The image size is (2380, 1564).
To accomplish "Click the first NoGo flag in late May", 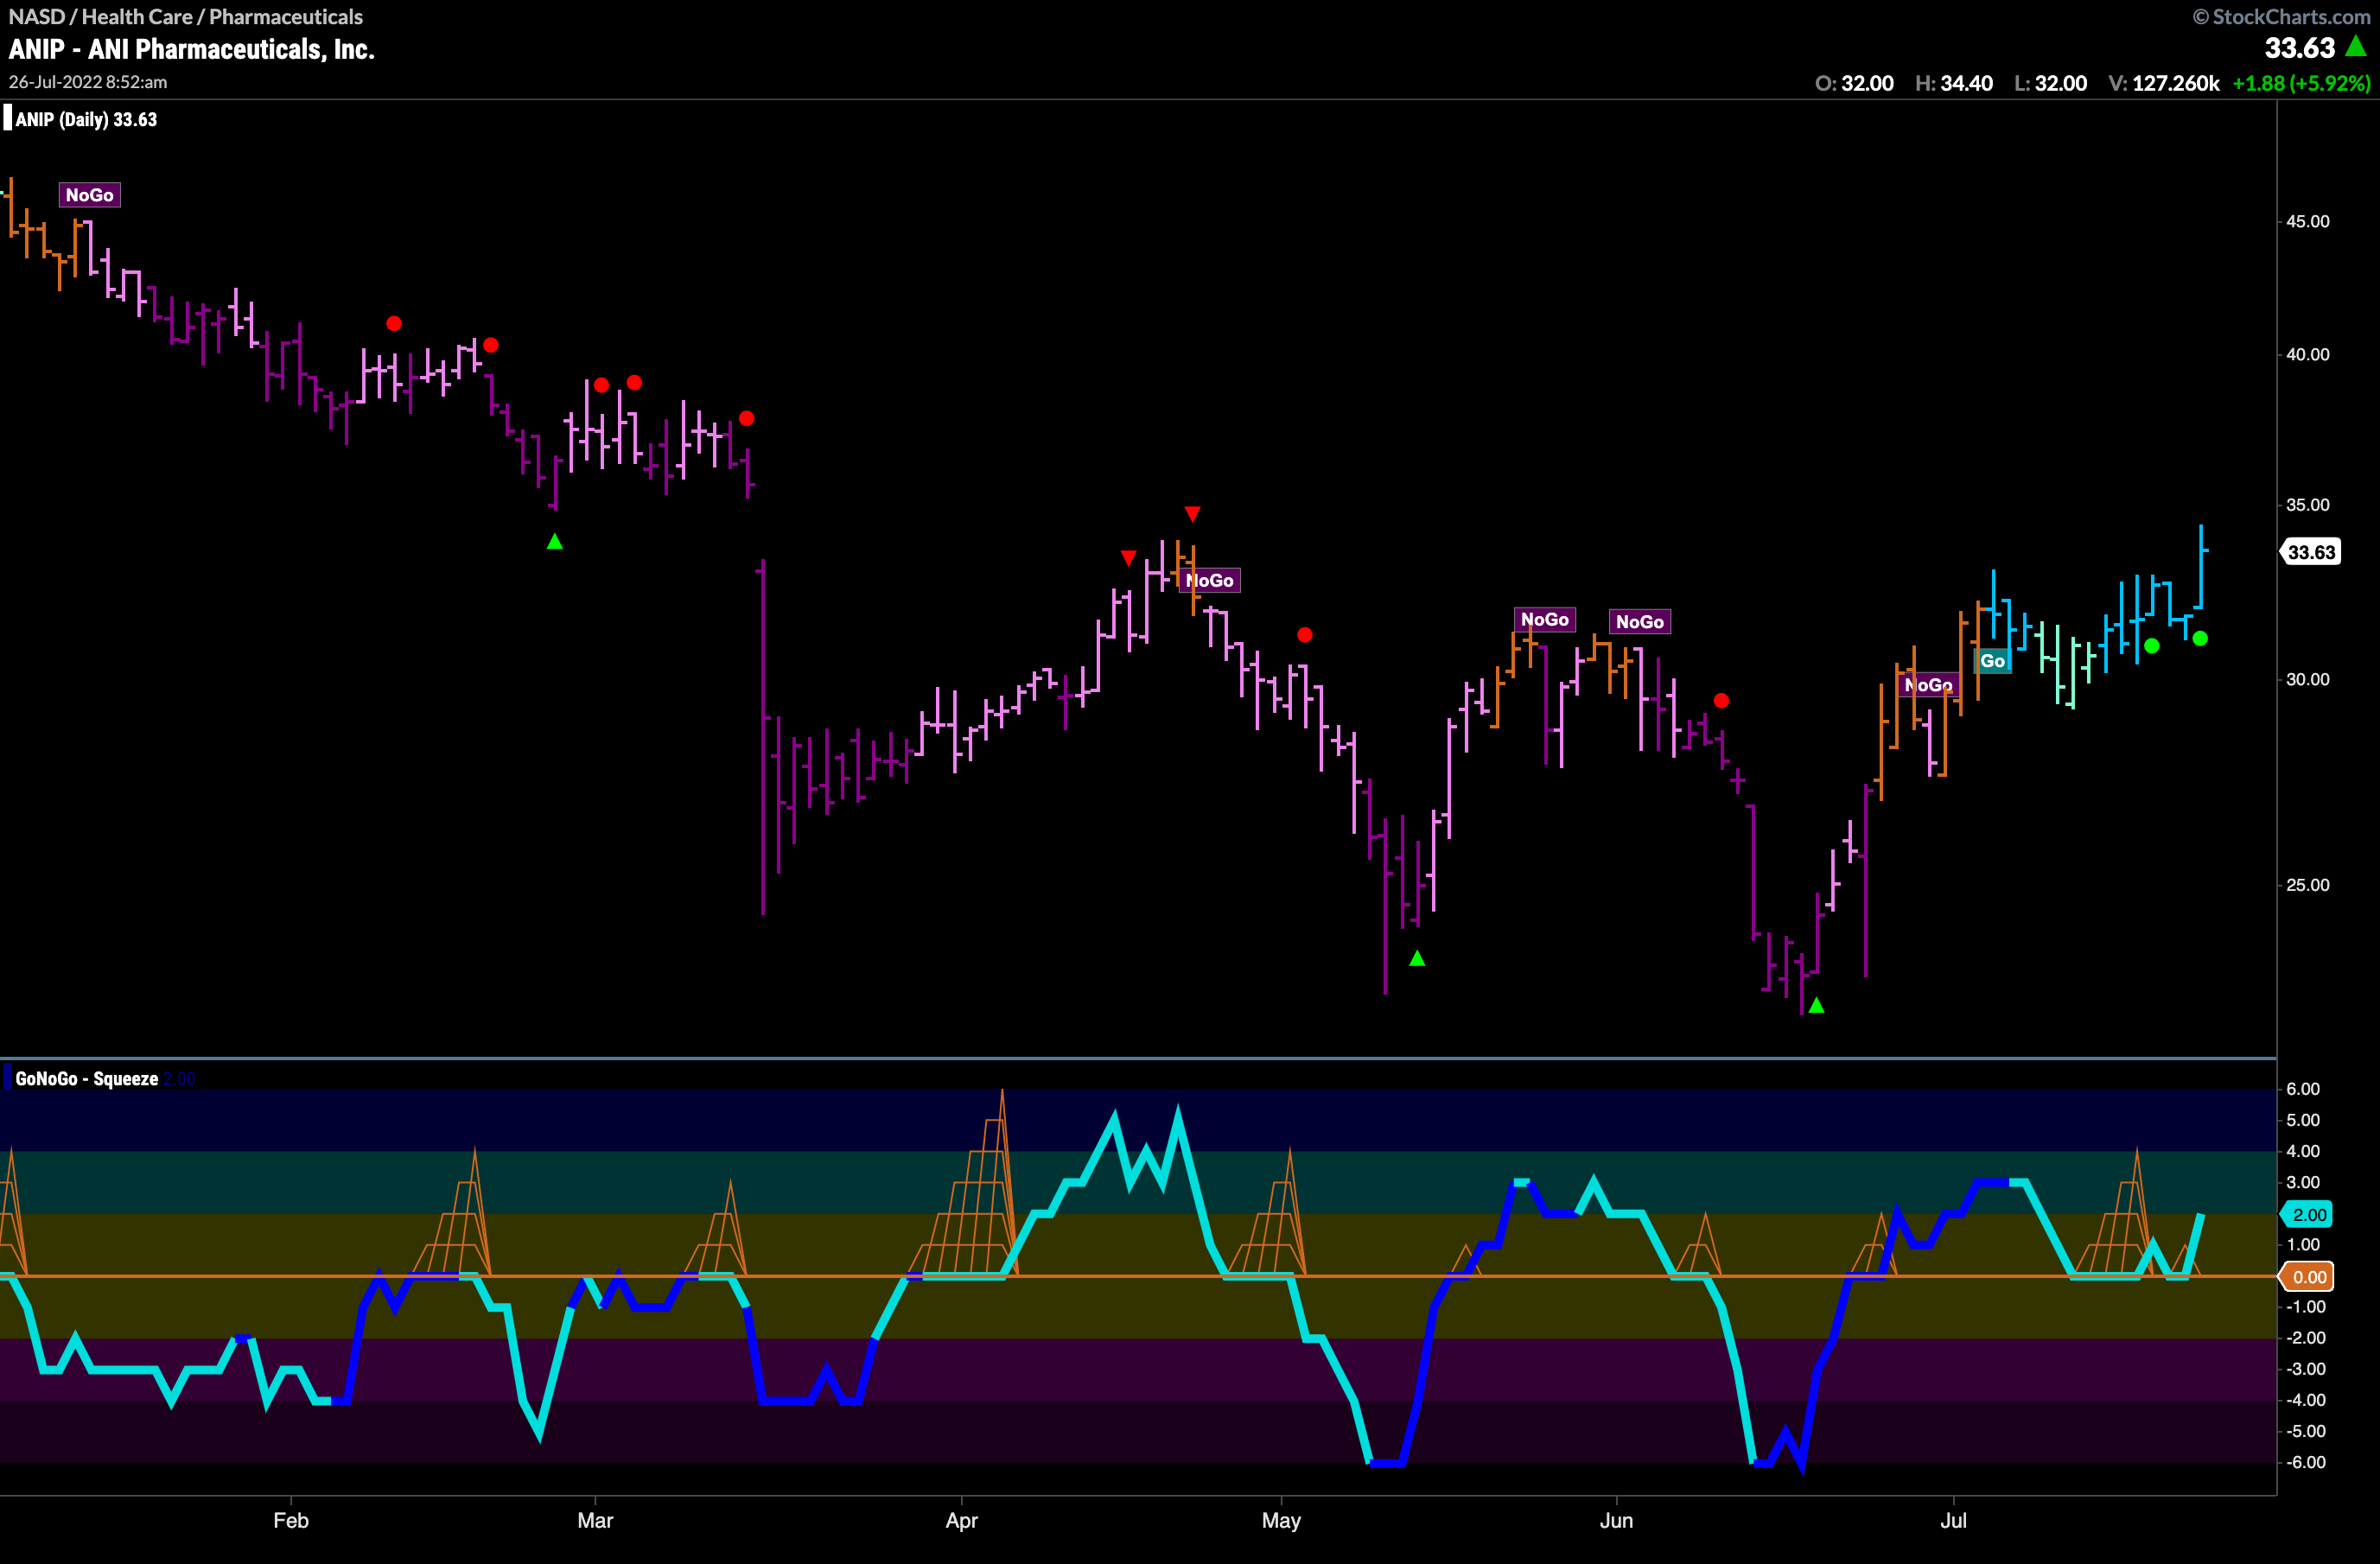I will point(1544,619).
